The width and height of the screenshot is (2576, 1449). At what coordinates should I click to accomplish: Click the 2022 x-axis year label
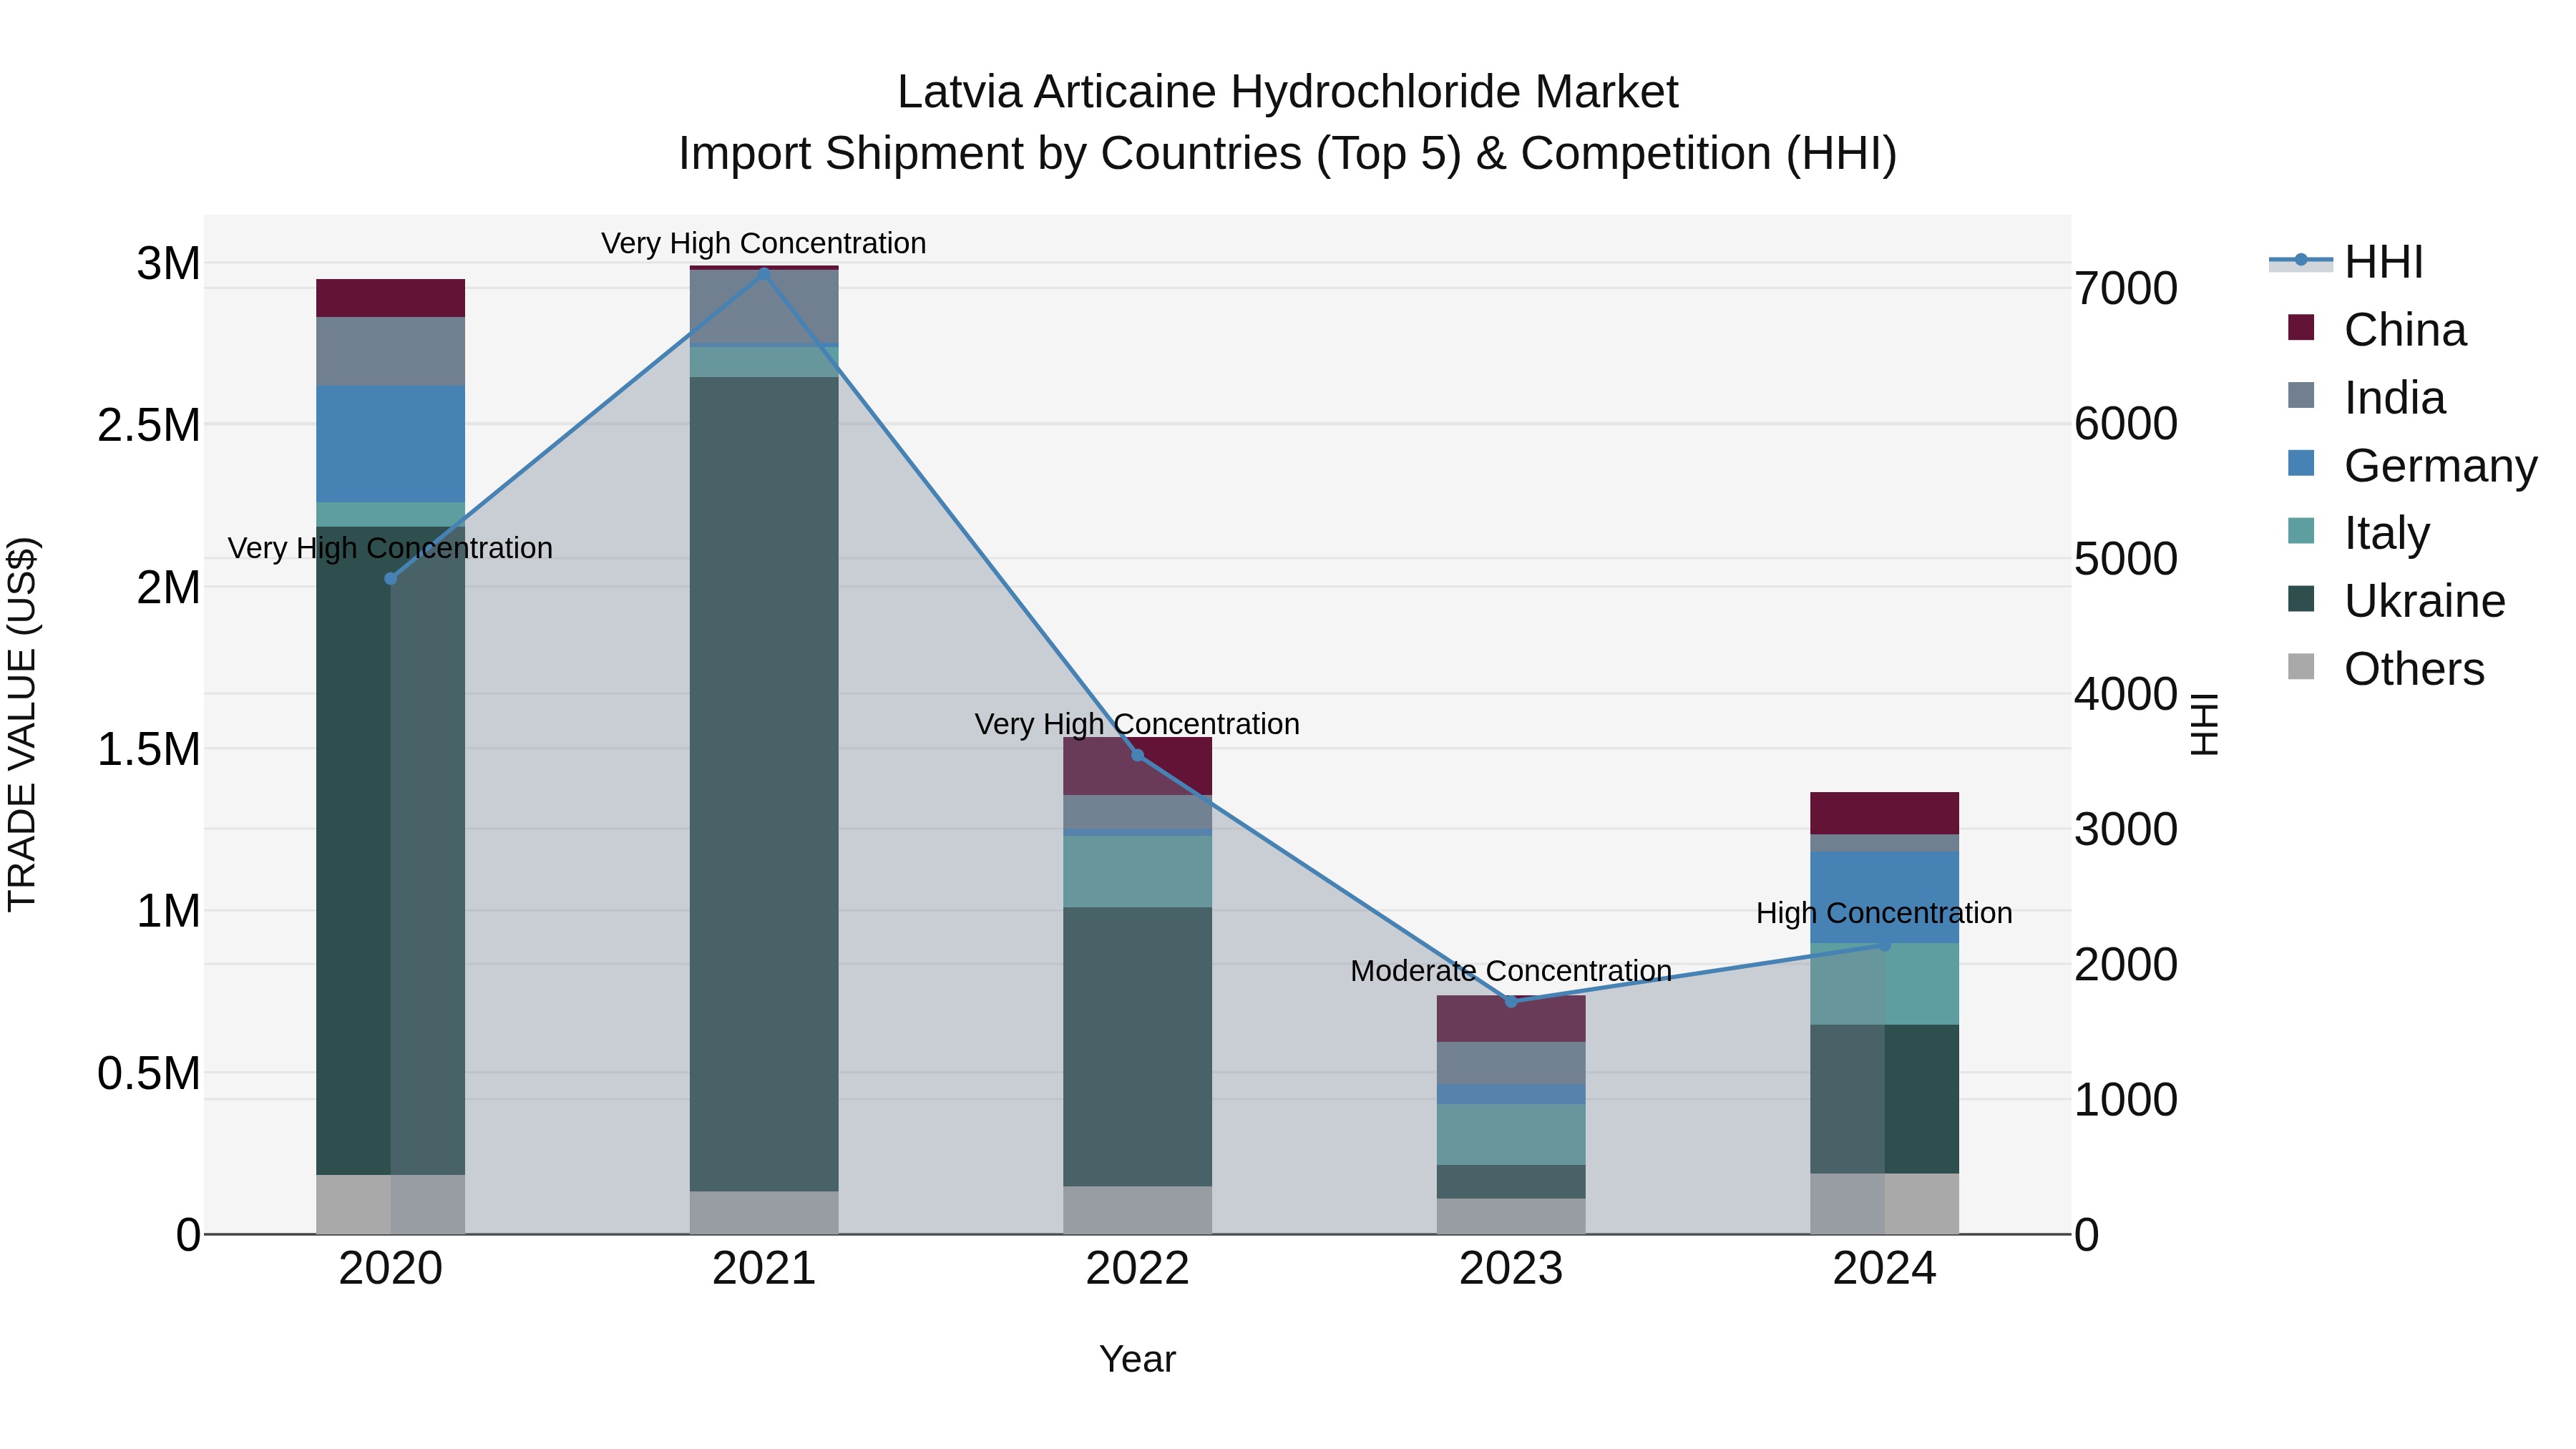1137,1269
